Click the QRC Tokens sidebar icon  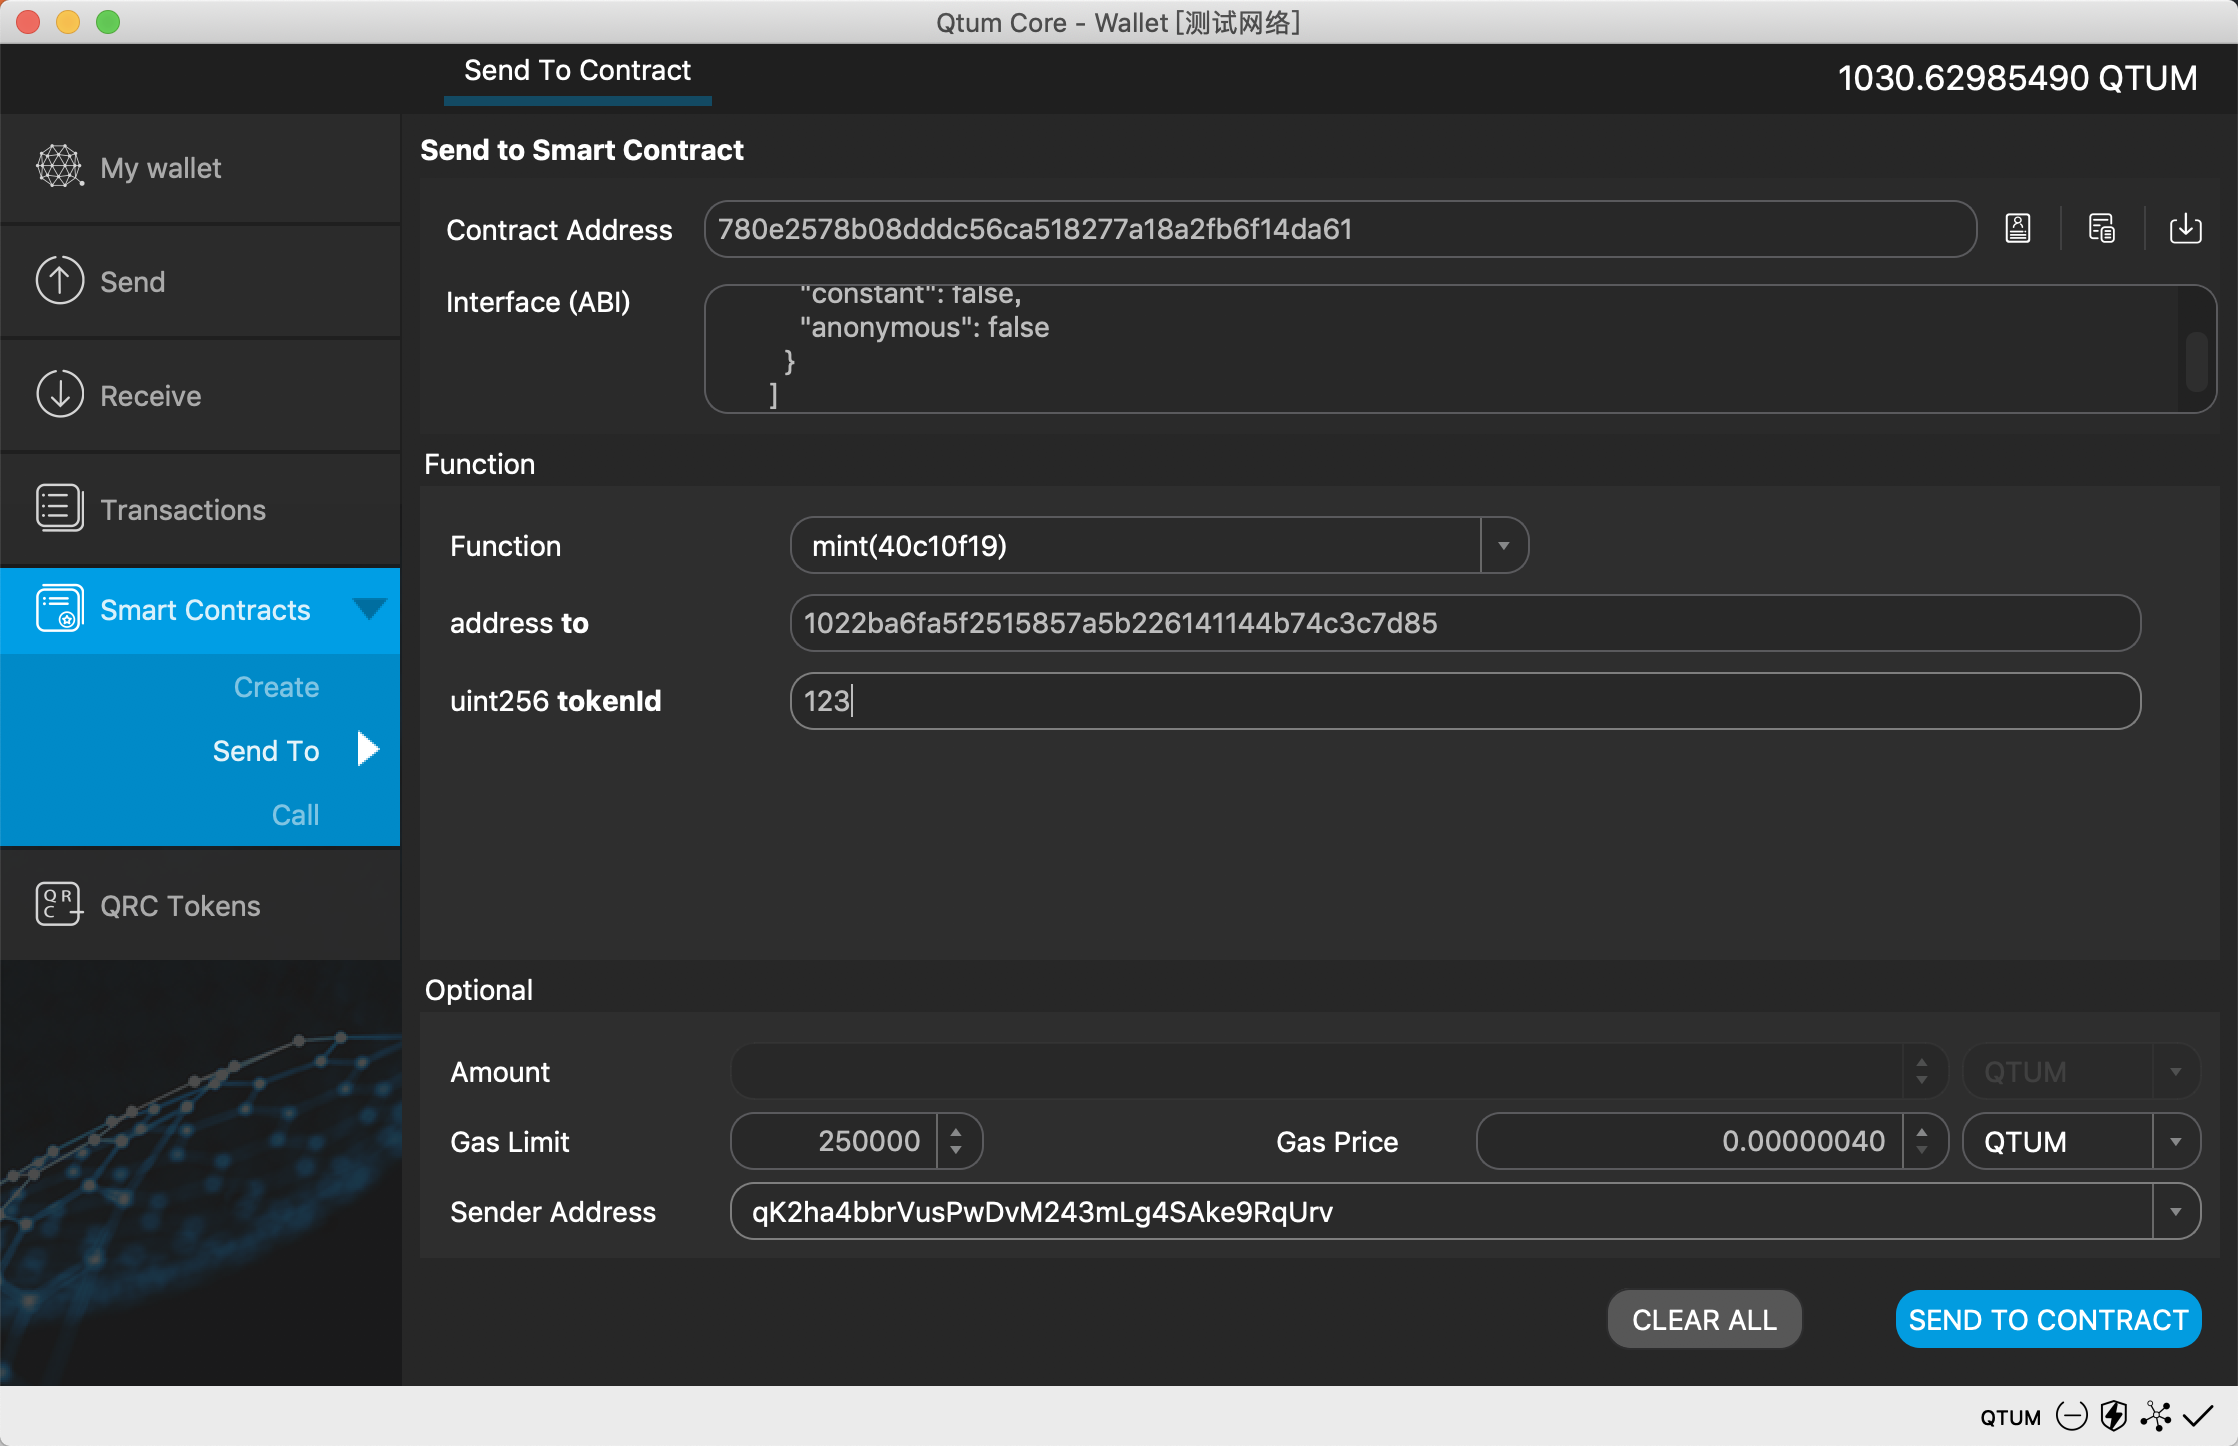[x=59, y=905]
